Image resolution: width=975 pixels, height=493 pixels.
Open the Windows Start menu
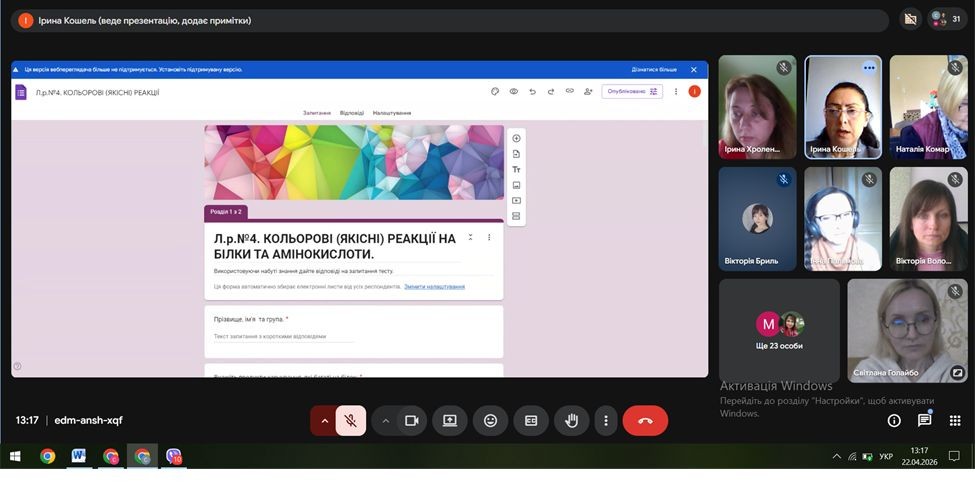coord(16,457)
